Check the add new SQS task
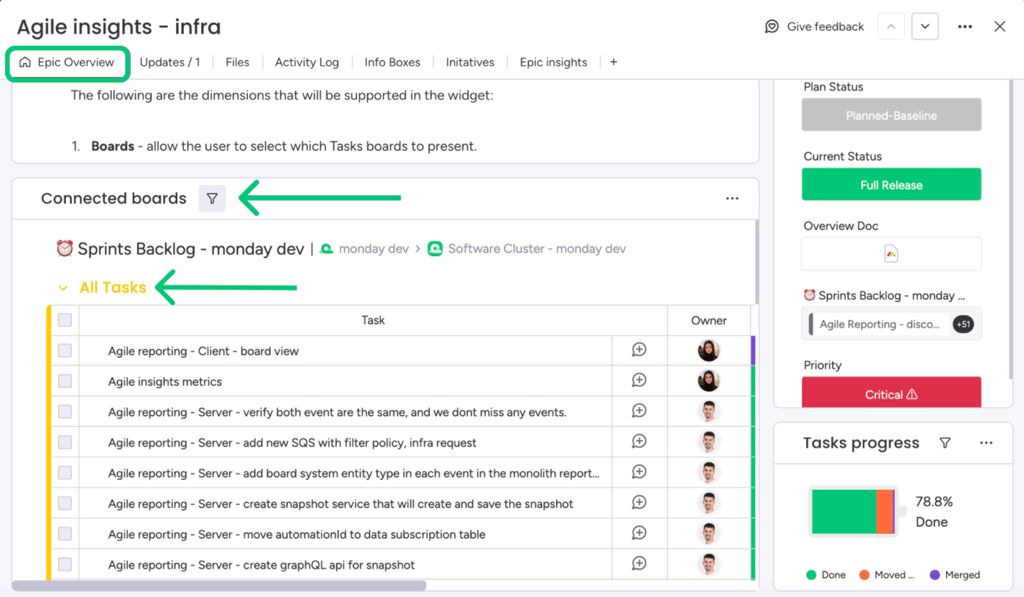The image size is (1024, 597). [x=65, y=442]
